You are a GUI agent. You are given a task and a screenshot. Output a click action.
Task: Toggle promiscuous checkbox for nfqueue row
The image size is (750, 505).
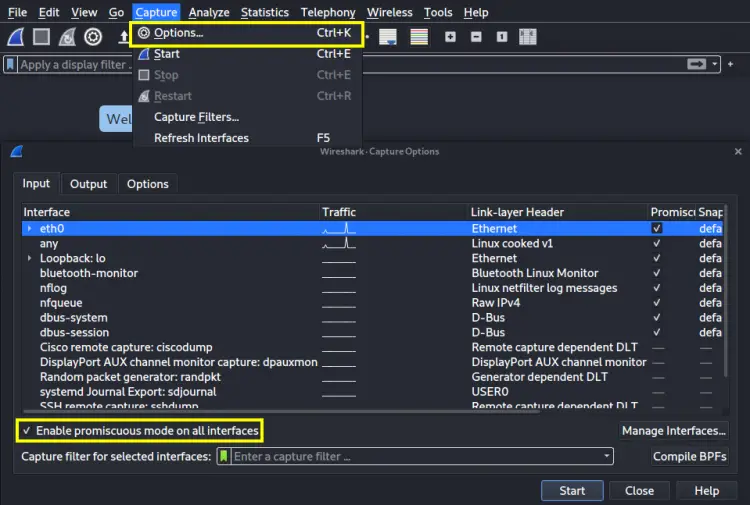(657, 303)
